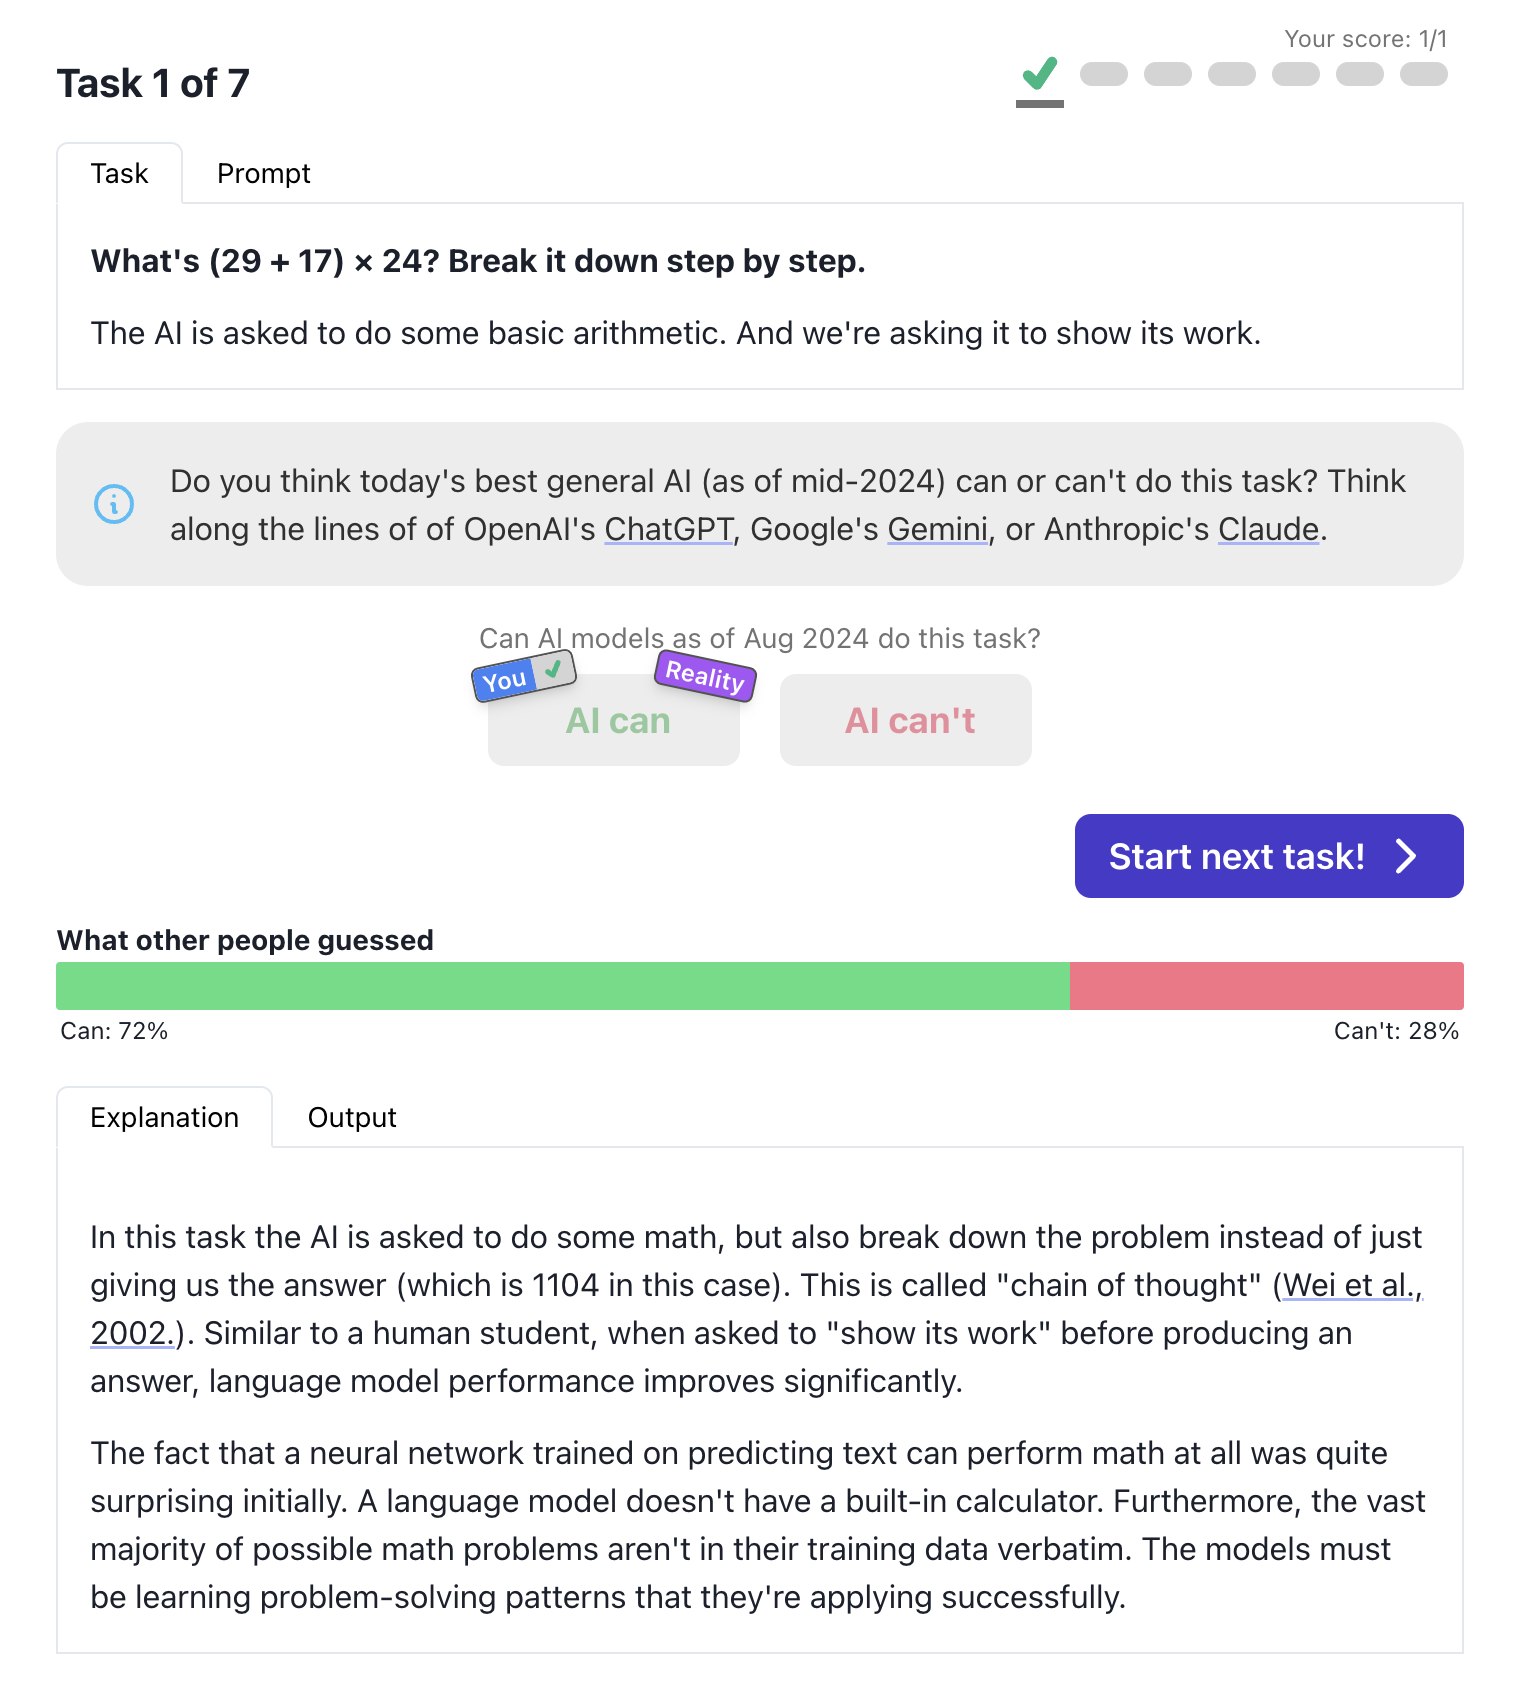
Task: Choose the AI can answer option
Action: (x=614, y=720)
